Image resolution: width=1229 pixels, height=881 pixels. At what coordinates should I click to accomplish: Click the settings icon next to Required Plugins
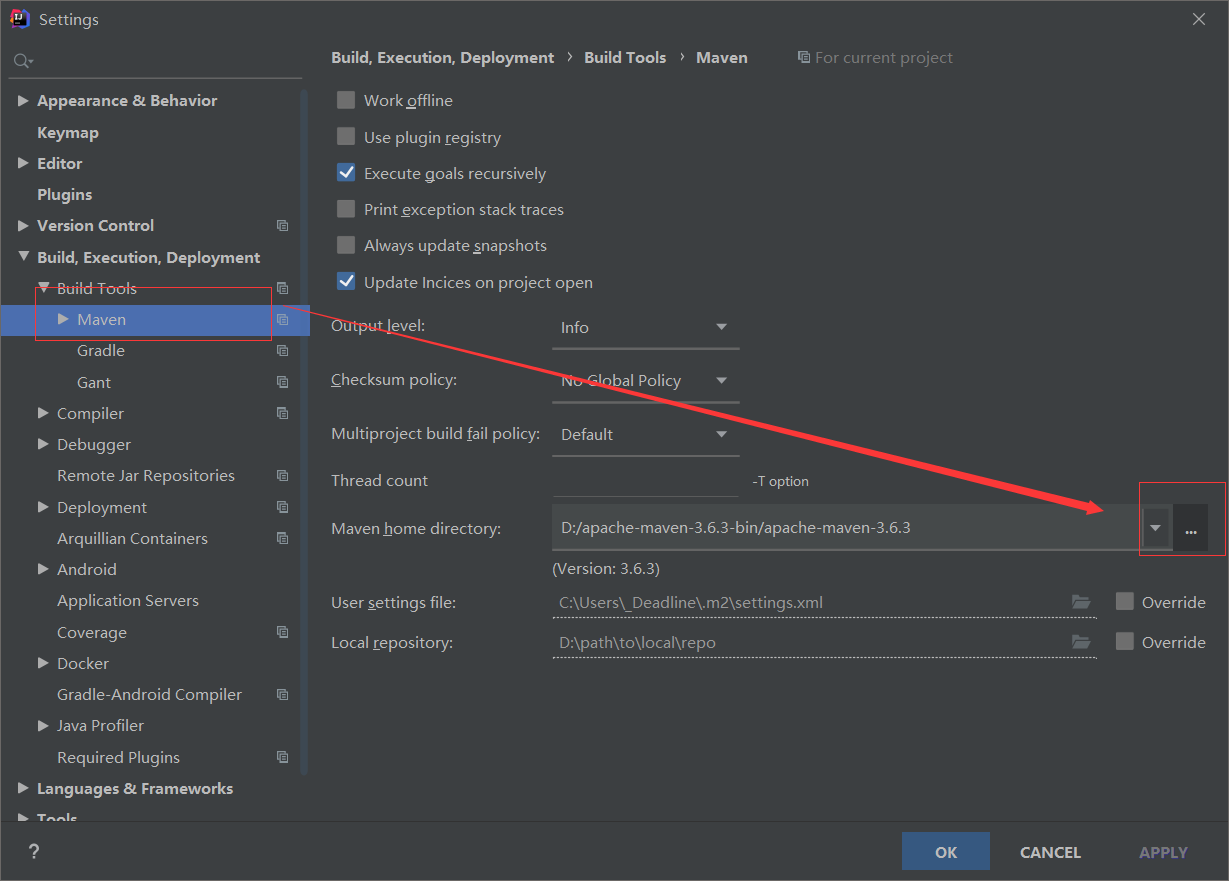[282, 757]
